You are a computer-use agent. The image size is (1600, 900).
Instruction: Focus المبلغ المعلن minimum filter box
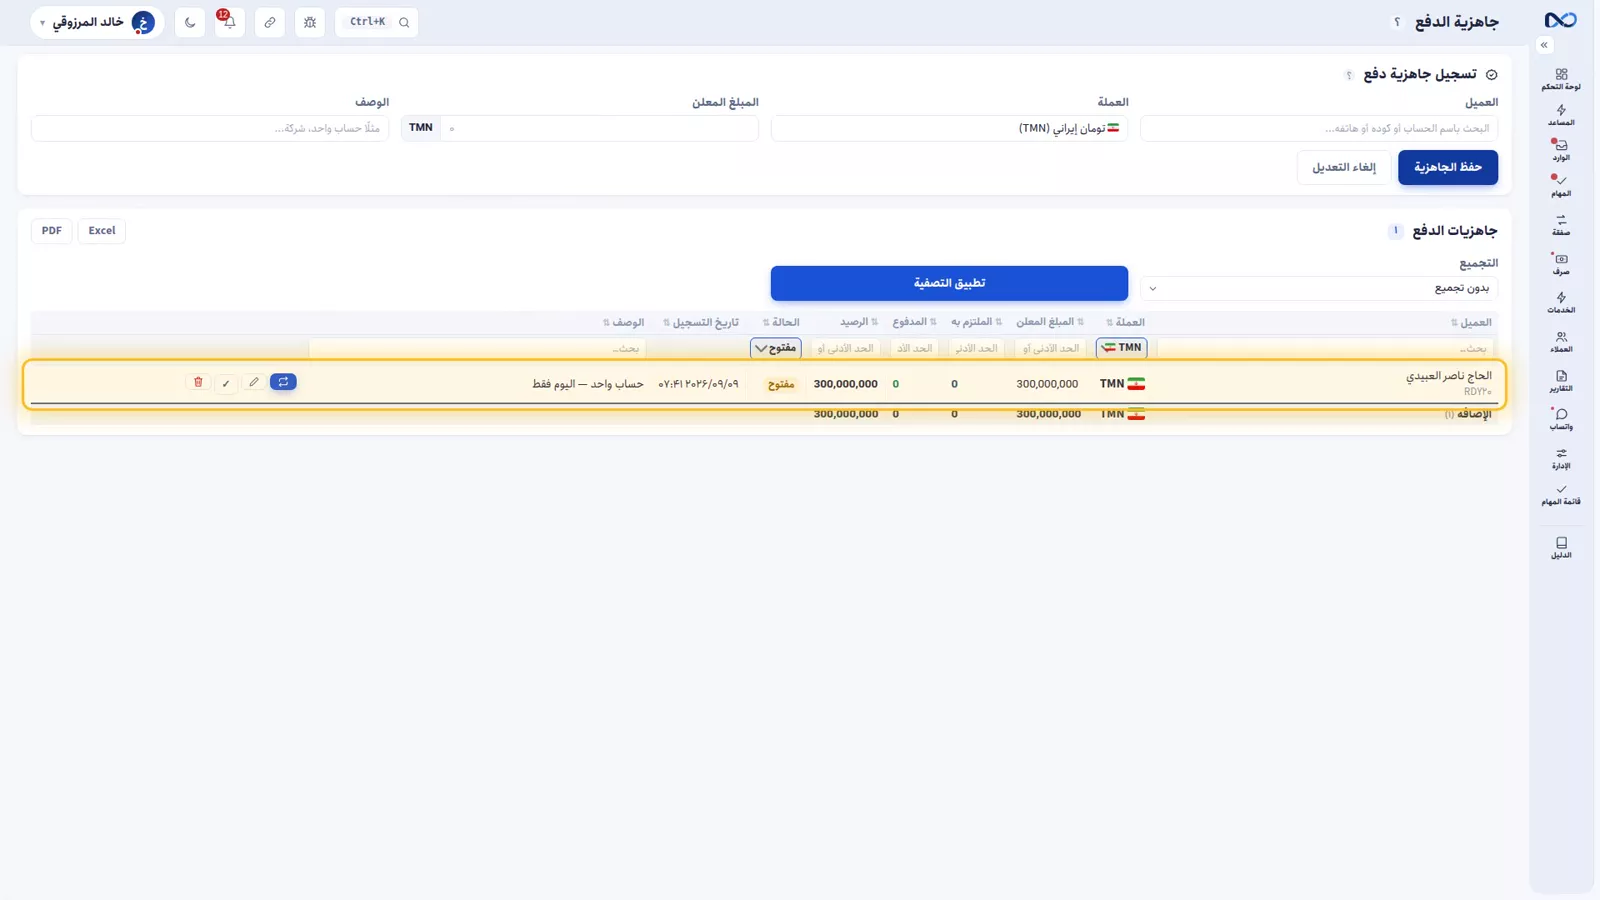1049,348
